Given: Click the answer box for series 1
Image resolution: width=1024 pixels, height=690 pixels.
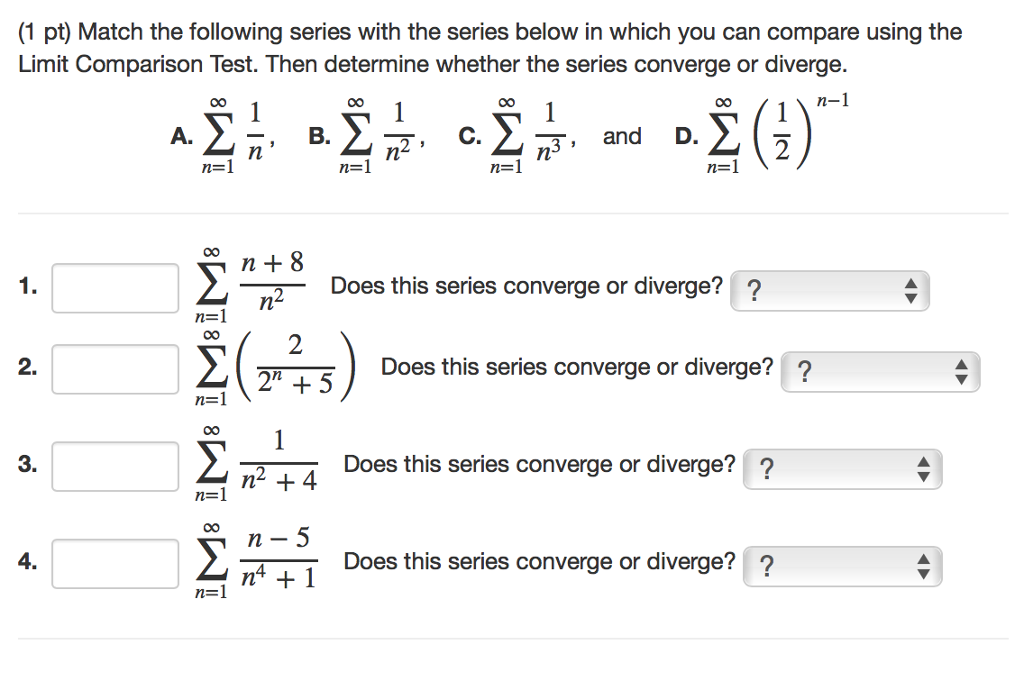Looking at the screenshot, I should (114, 287).
